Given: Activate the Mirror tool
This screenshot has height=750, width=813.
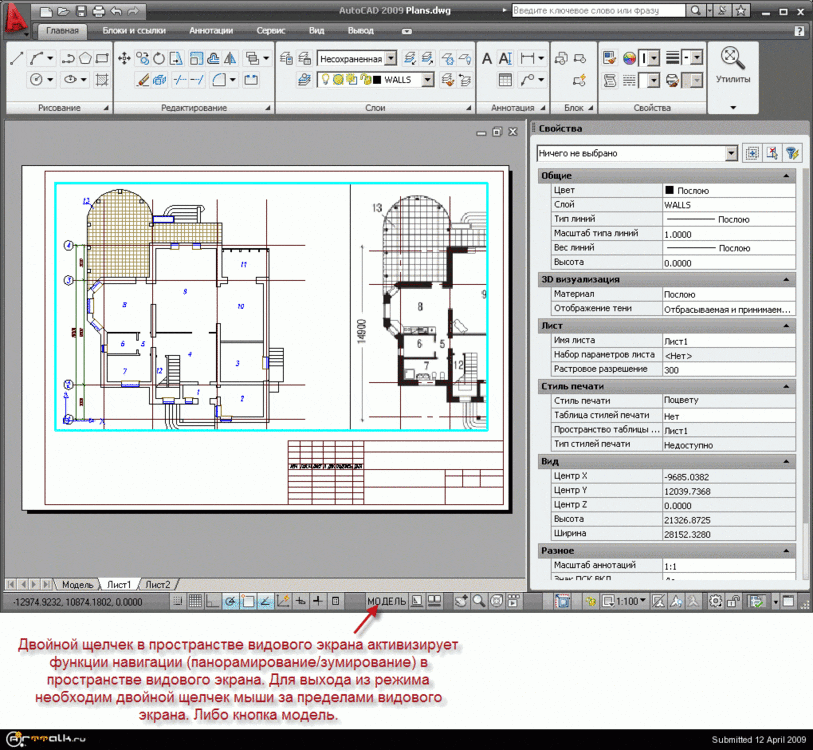Looking at the screenshot, I should click(230, 58).
